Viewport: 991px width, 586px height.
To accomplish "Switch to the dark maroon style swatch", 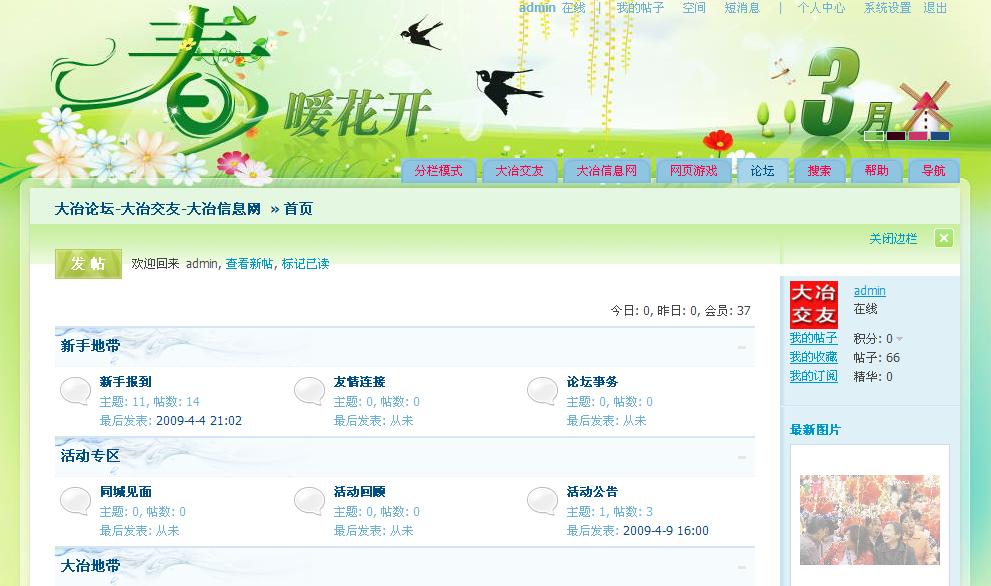I will 896,135.
